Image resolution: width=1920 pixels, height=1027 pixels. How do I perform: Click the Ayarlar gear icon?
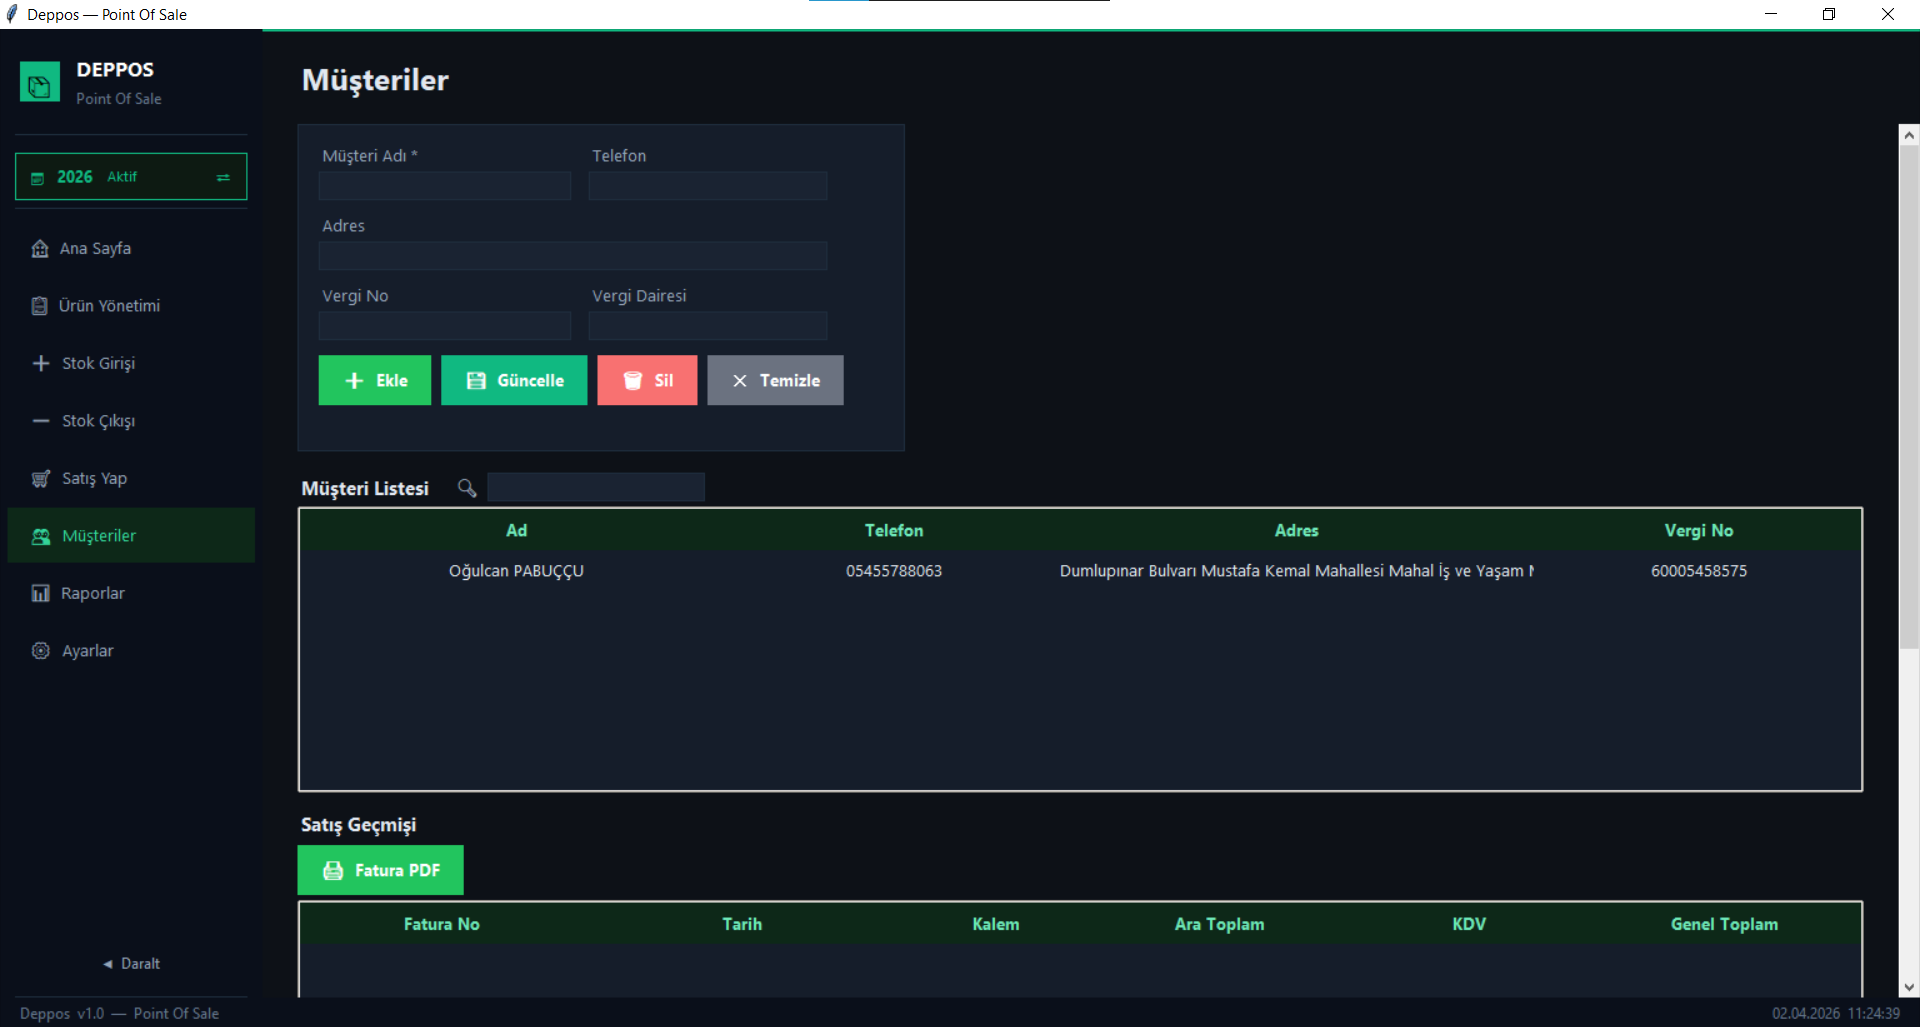click(41, 651)
